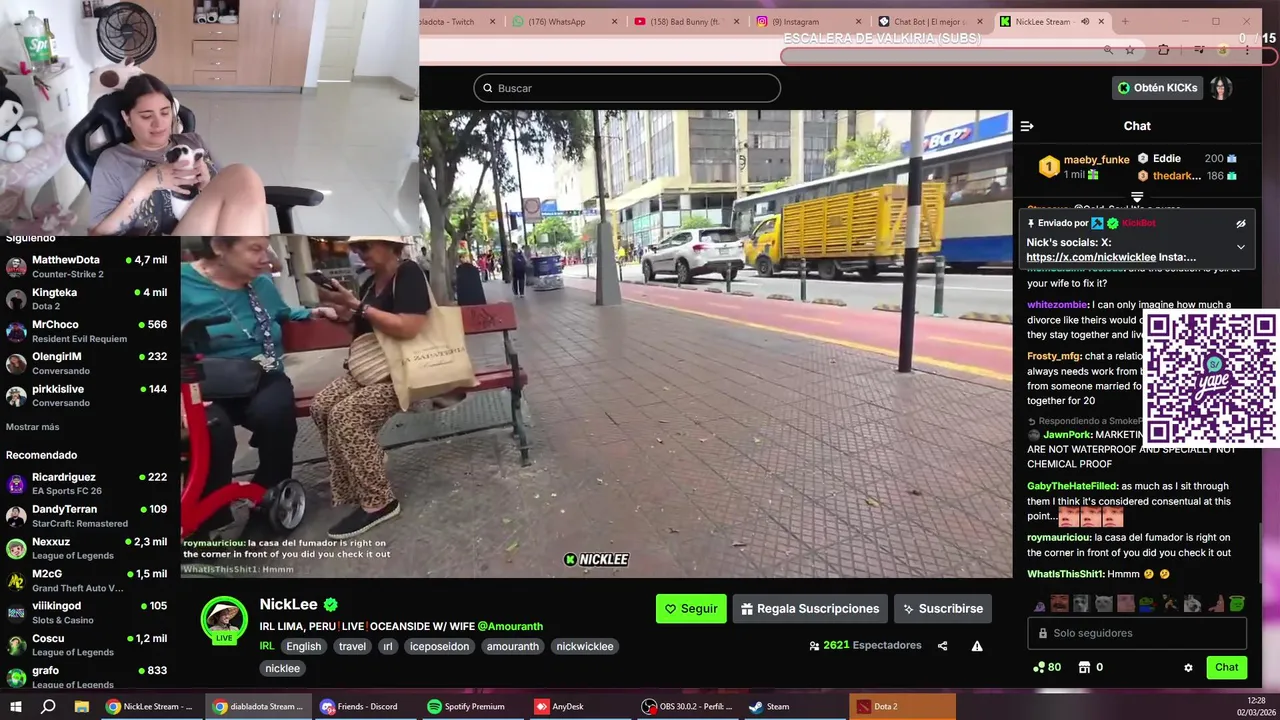Click the zoom magnifier icon in address bar
Screen dimensions: 1280x720
[1108, 50]
